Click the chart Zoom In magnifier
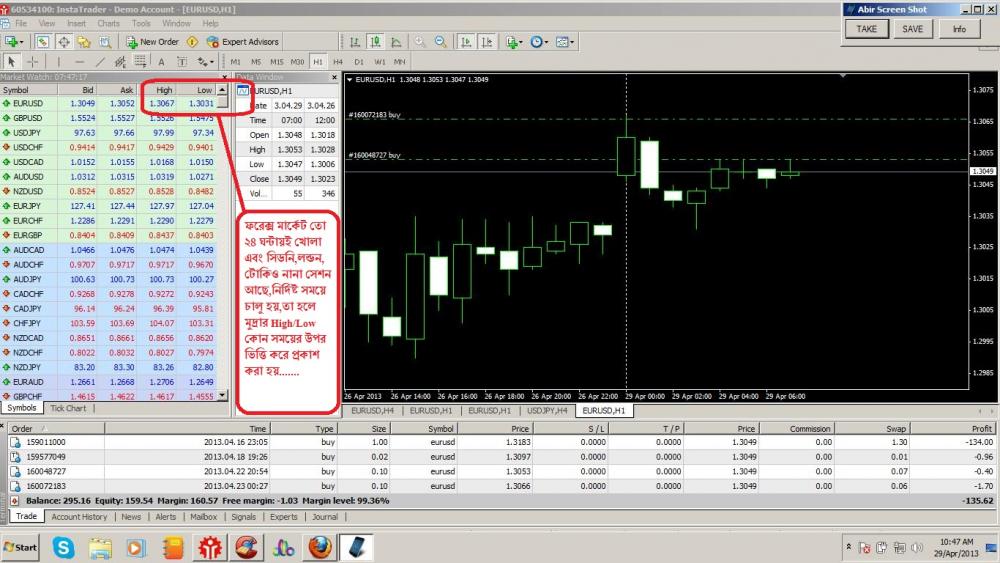Screen dimensions: 1000x563 pyautogui.click(x=420, y=41)
